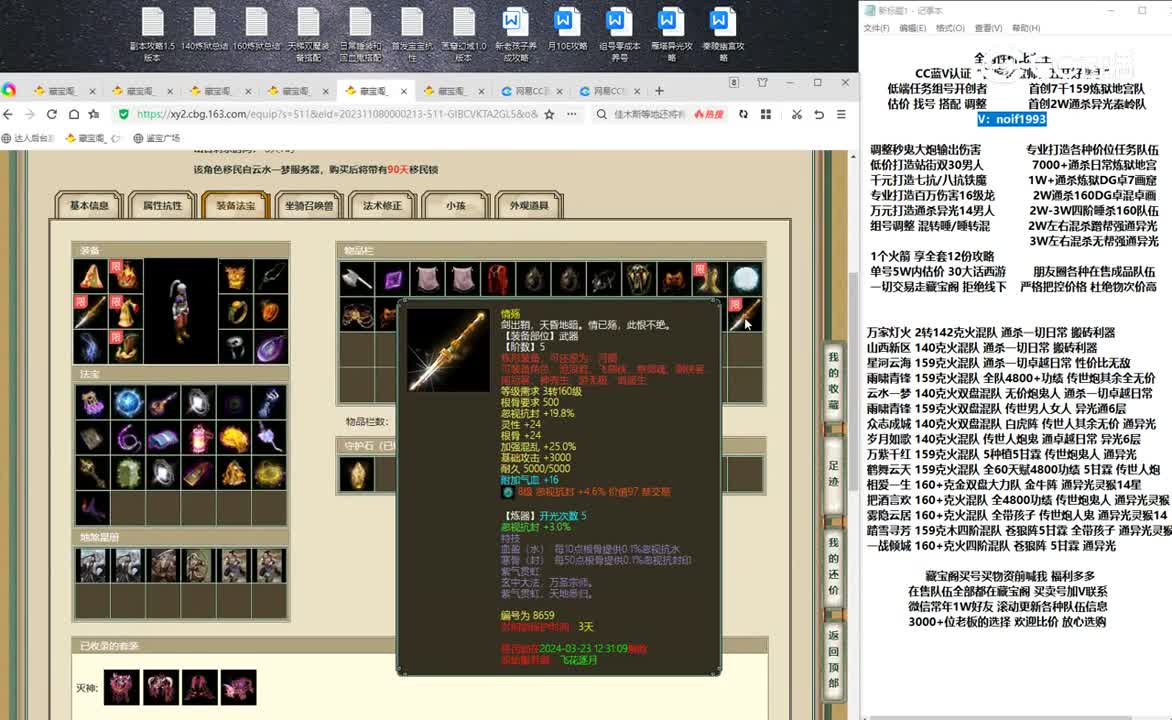The image size is (1172, 720).
Task: Select the red robe inventory item
Action: 498,279
